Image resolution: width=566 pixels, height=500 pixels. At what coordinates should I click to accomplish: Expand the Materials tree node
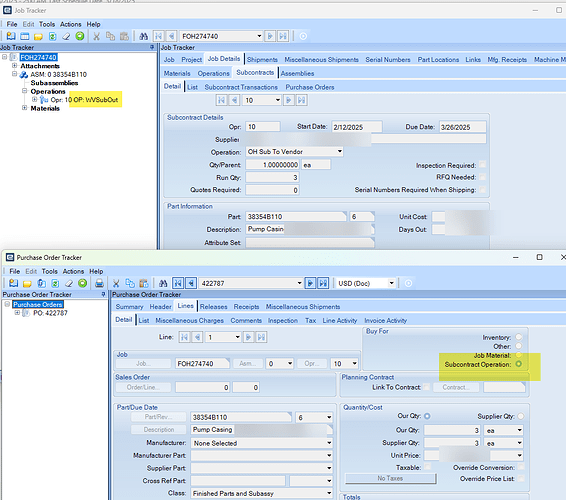(x=25, y=108)
